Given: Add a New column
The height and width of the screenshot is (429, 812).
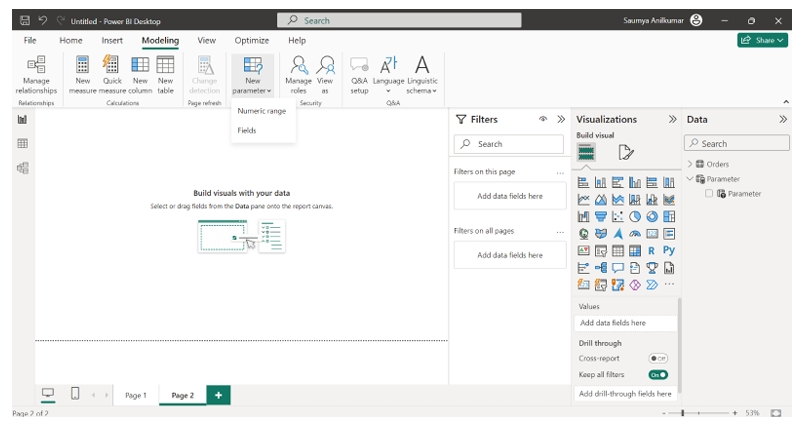Looking at the screenshot, I should click(x=140, y=75).
